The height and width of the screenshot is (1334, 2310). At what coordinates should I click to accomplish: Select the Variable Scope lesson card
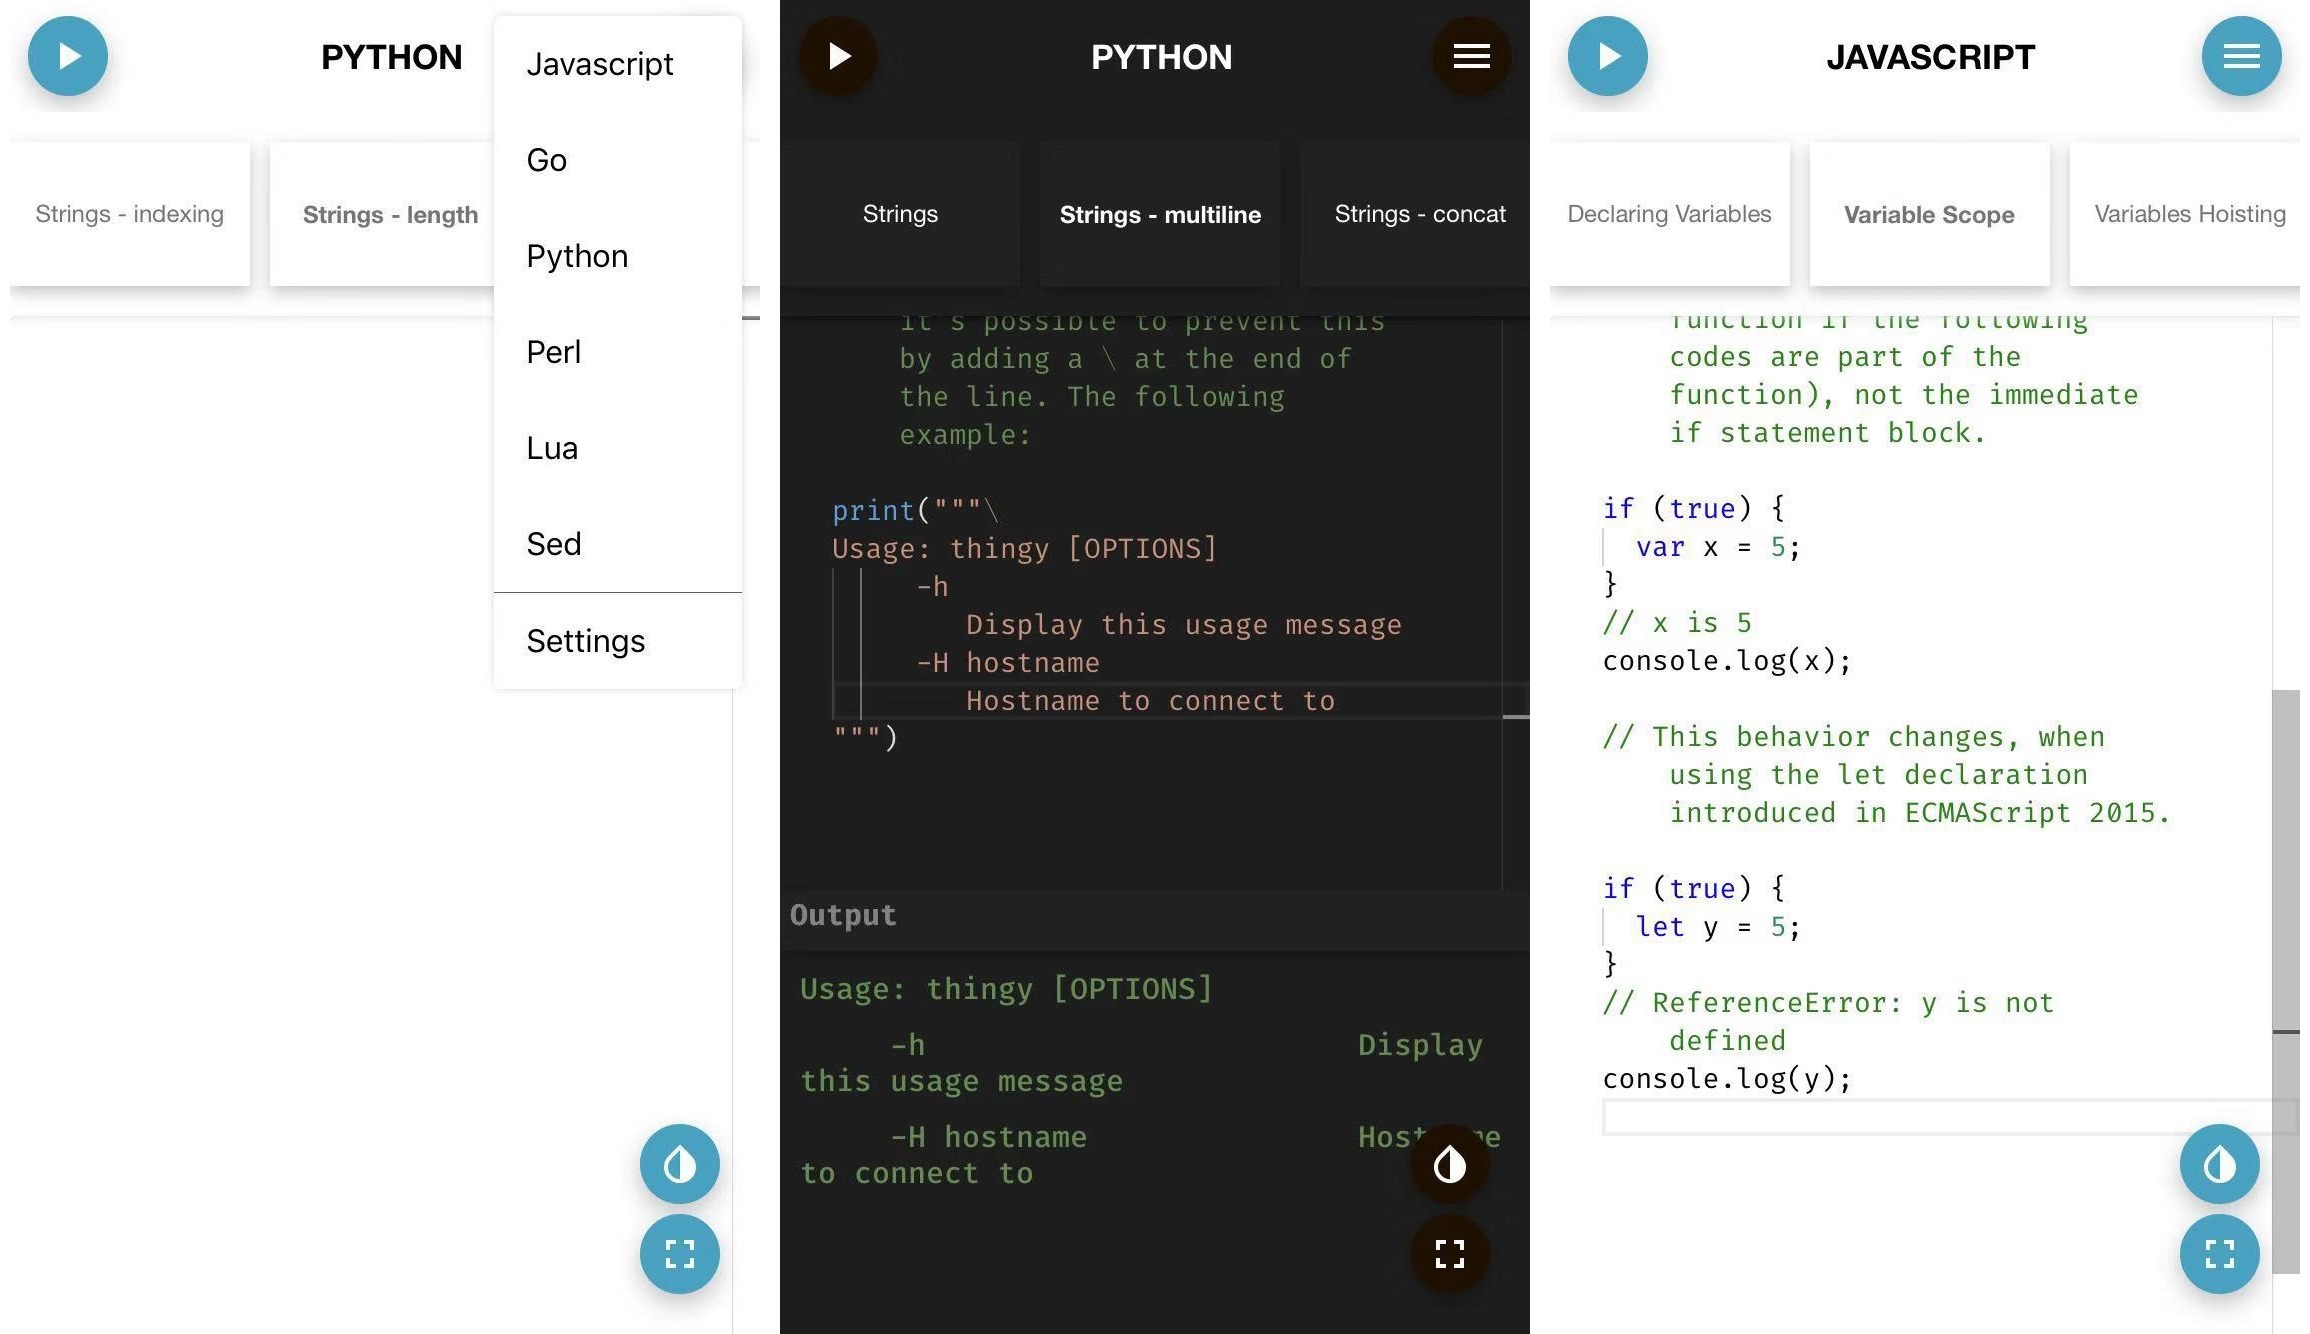1930,214
